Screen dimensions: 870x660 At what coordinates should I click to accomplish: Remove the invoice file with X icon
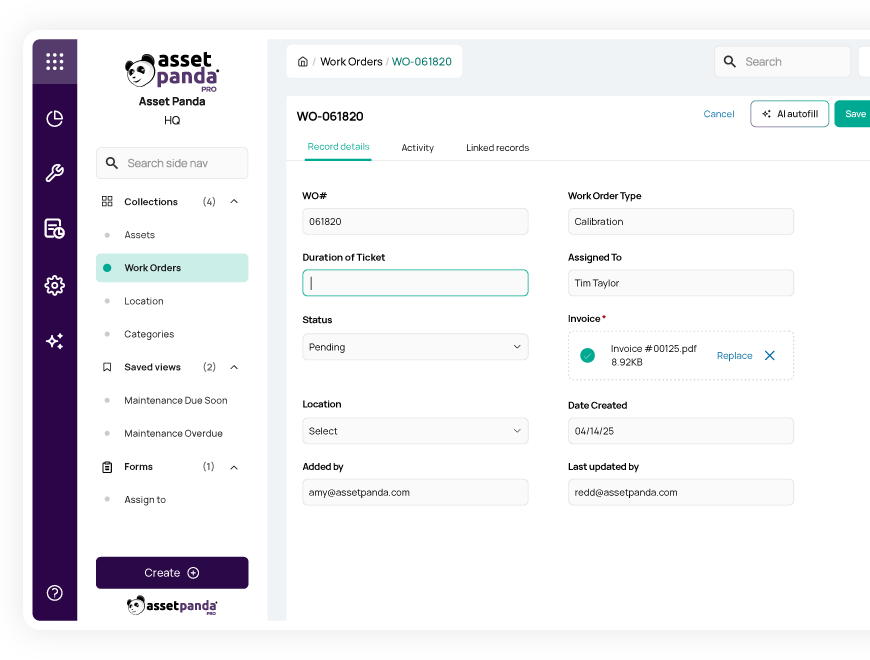[x=769, y=355]
